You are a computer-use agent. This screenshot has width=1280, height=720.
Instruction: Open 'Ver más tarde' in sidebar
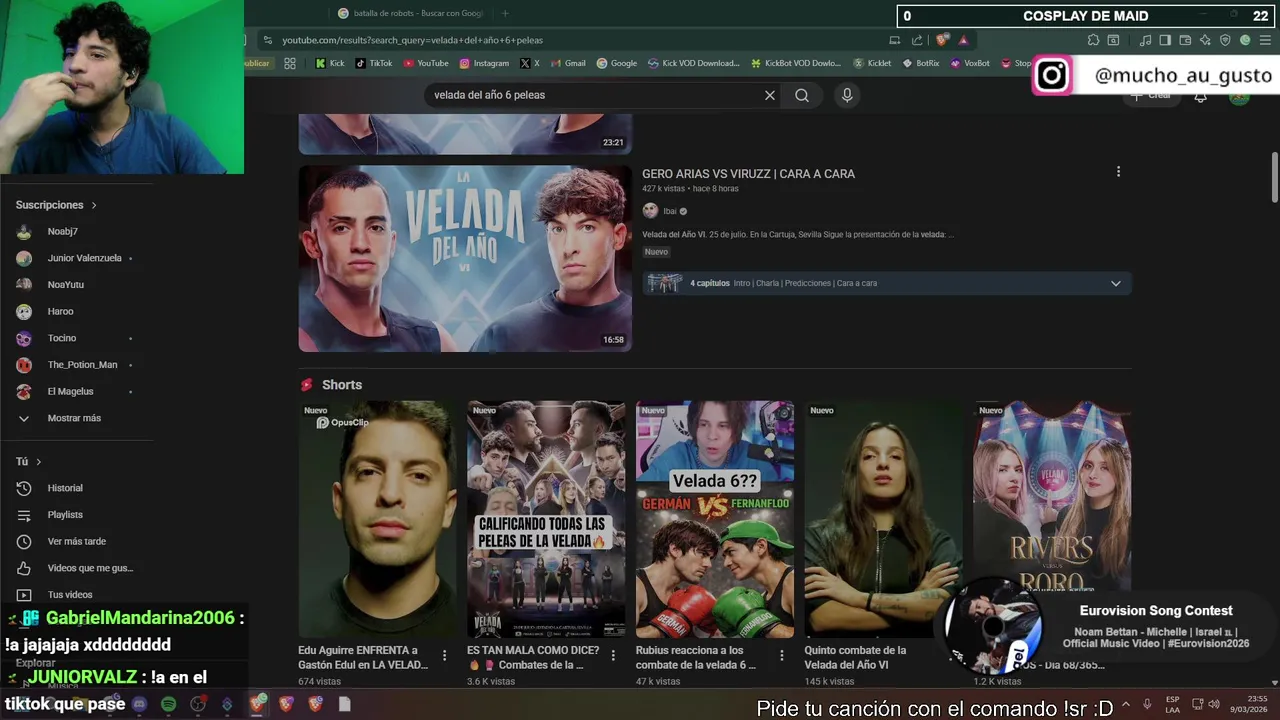click(76, 541)
